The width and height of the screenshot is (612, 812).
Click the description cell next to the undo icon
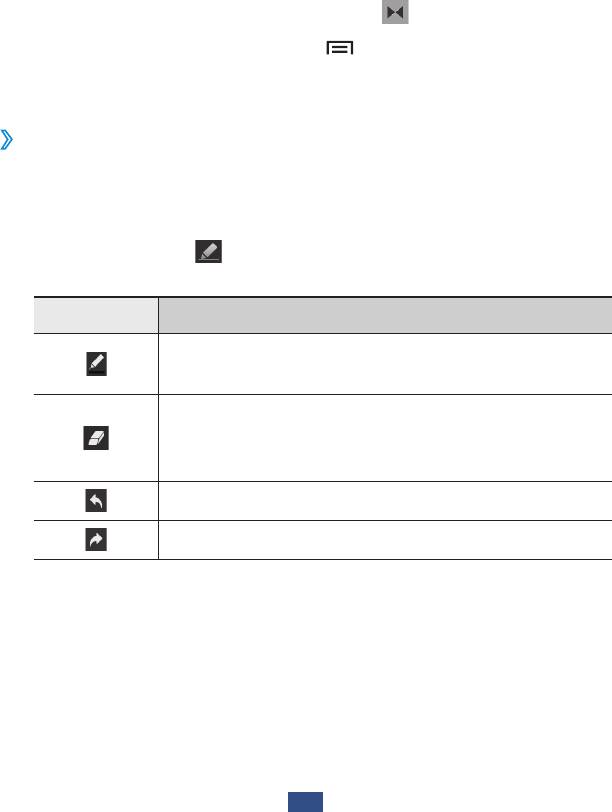coord(384,500)
